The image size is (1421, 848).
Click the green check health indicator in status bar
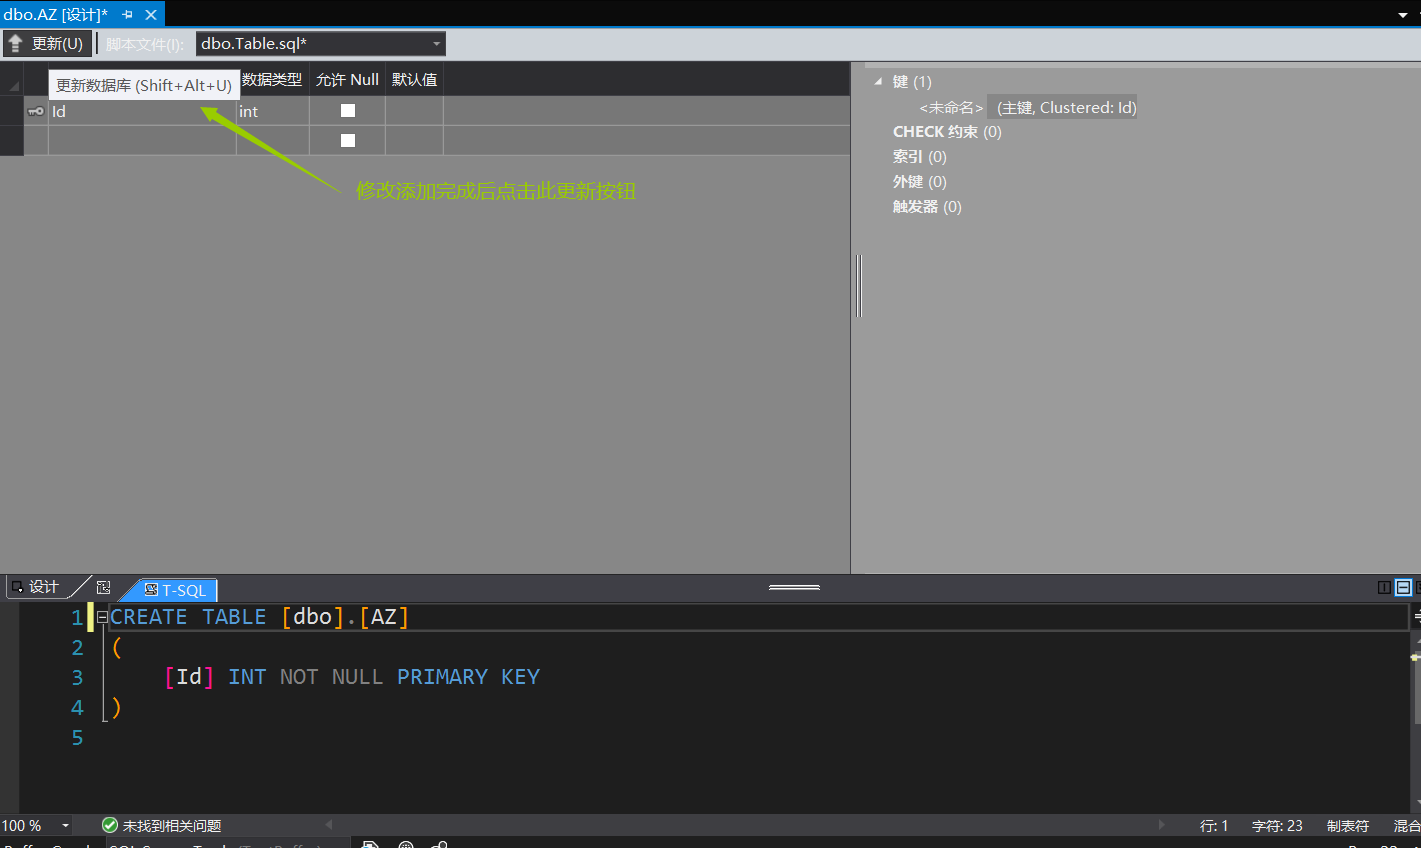point(109,826)
